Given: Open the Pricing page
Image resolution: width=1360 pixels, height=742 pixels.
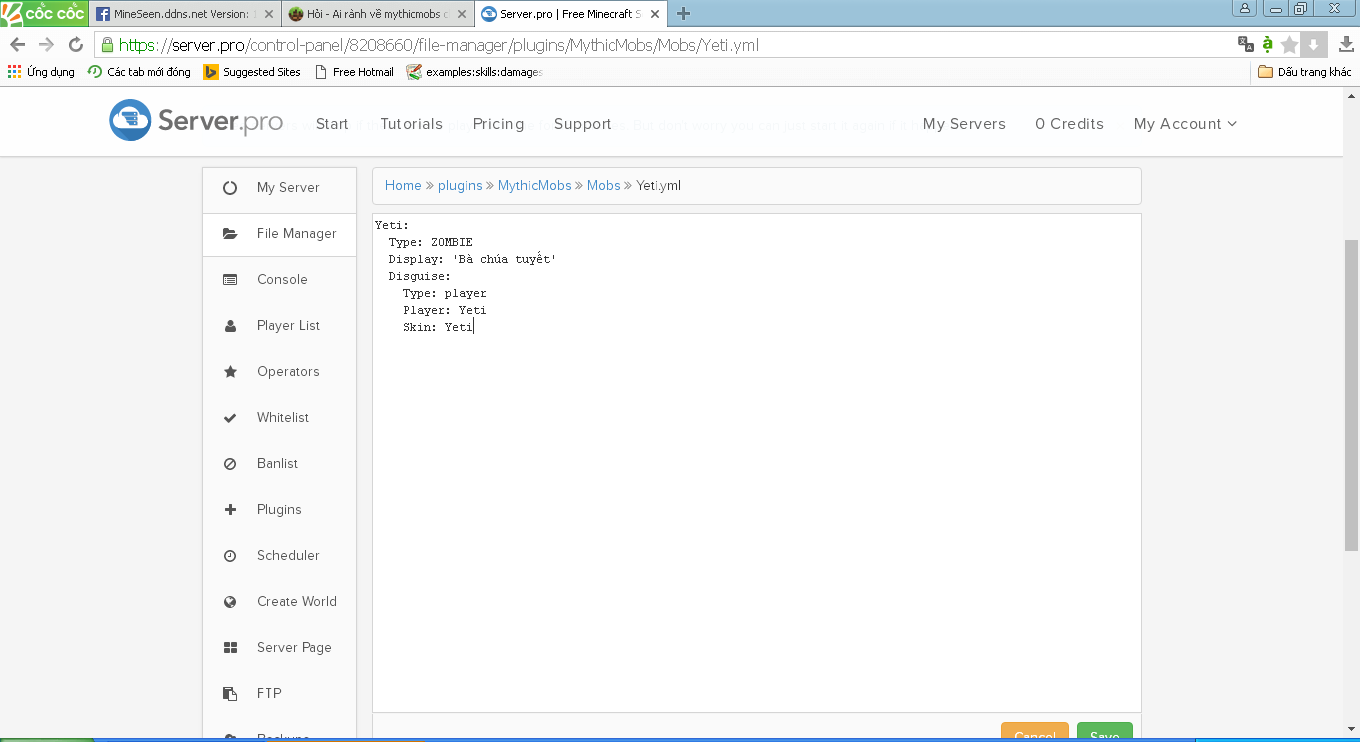Looking at the screenshot, I should (498, 124).
